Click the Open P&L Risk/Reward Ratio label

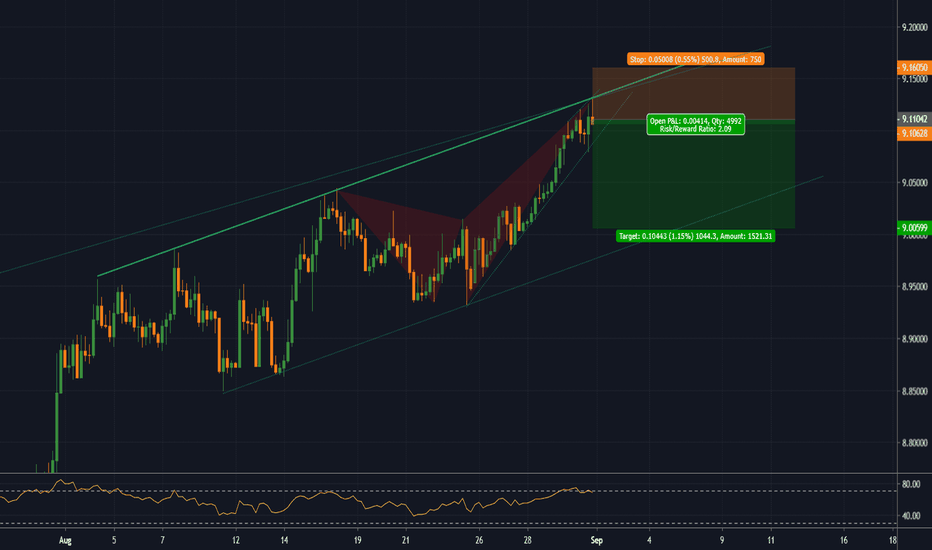tap(695, 125)
